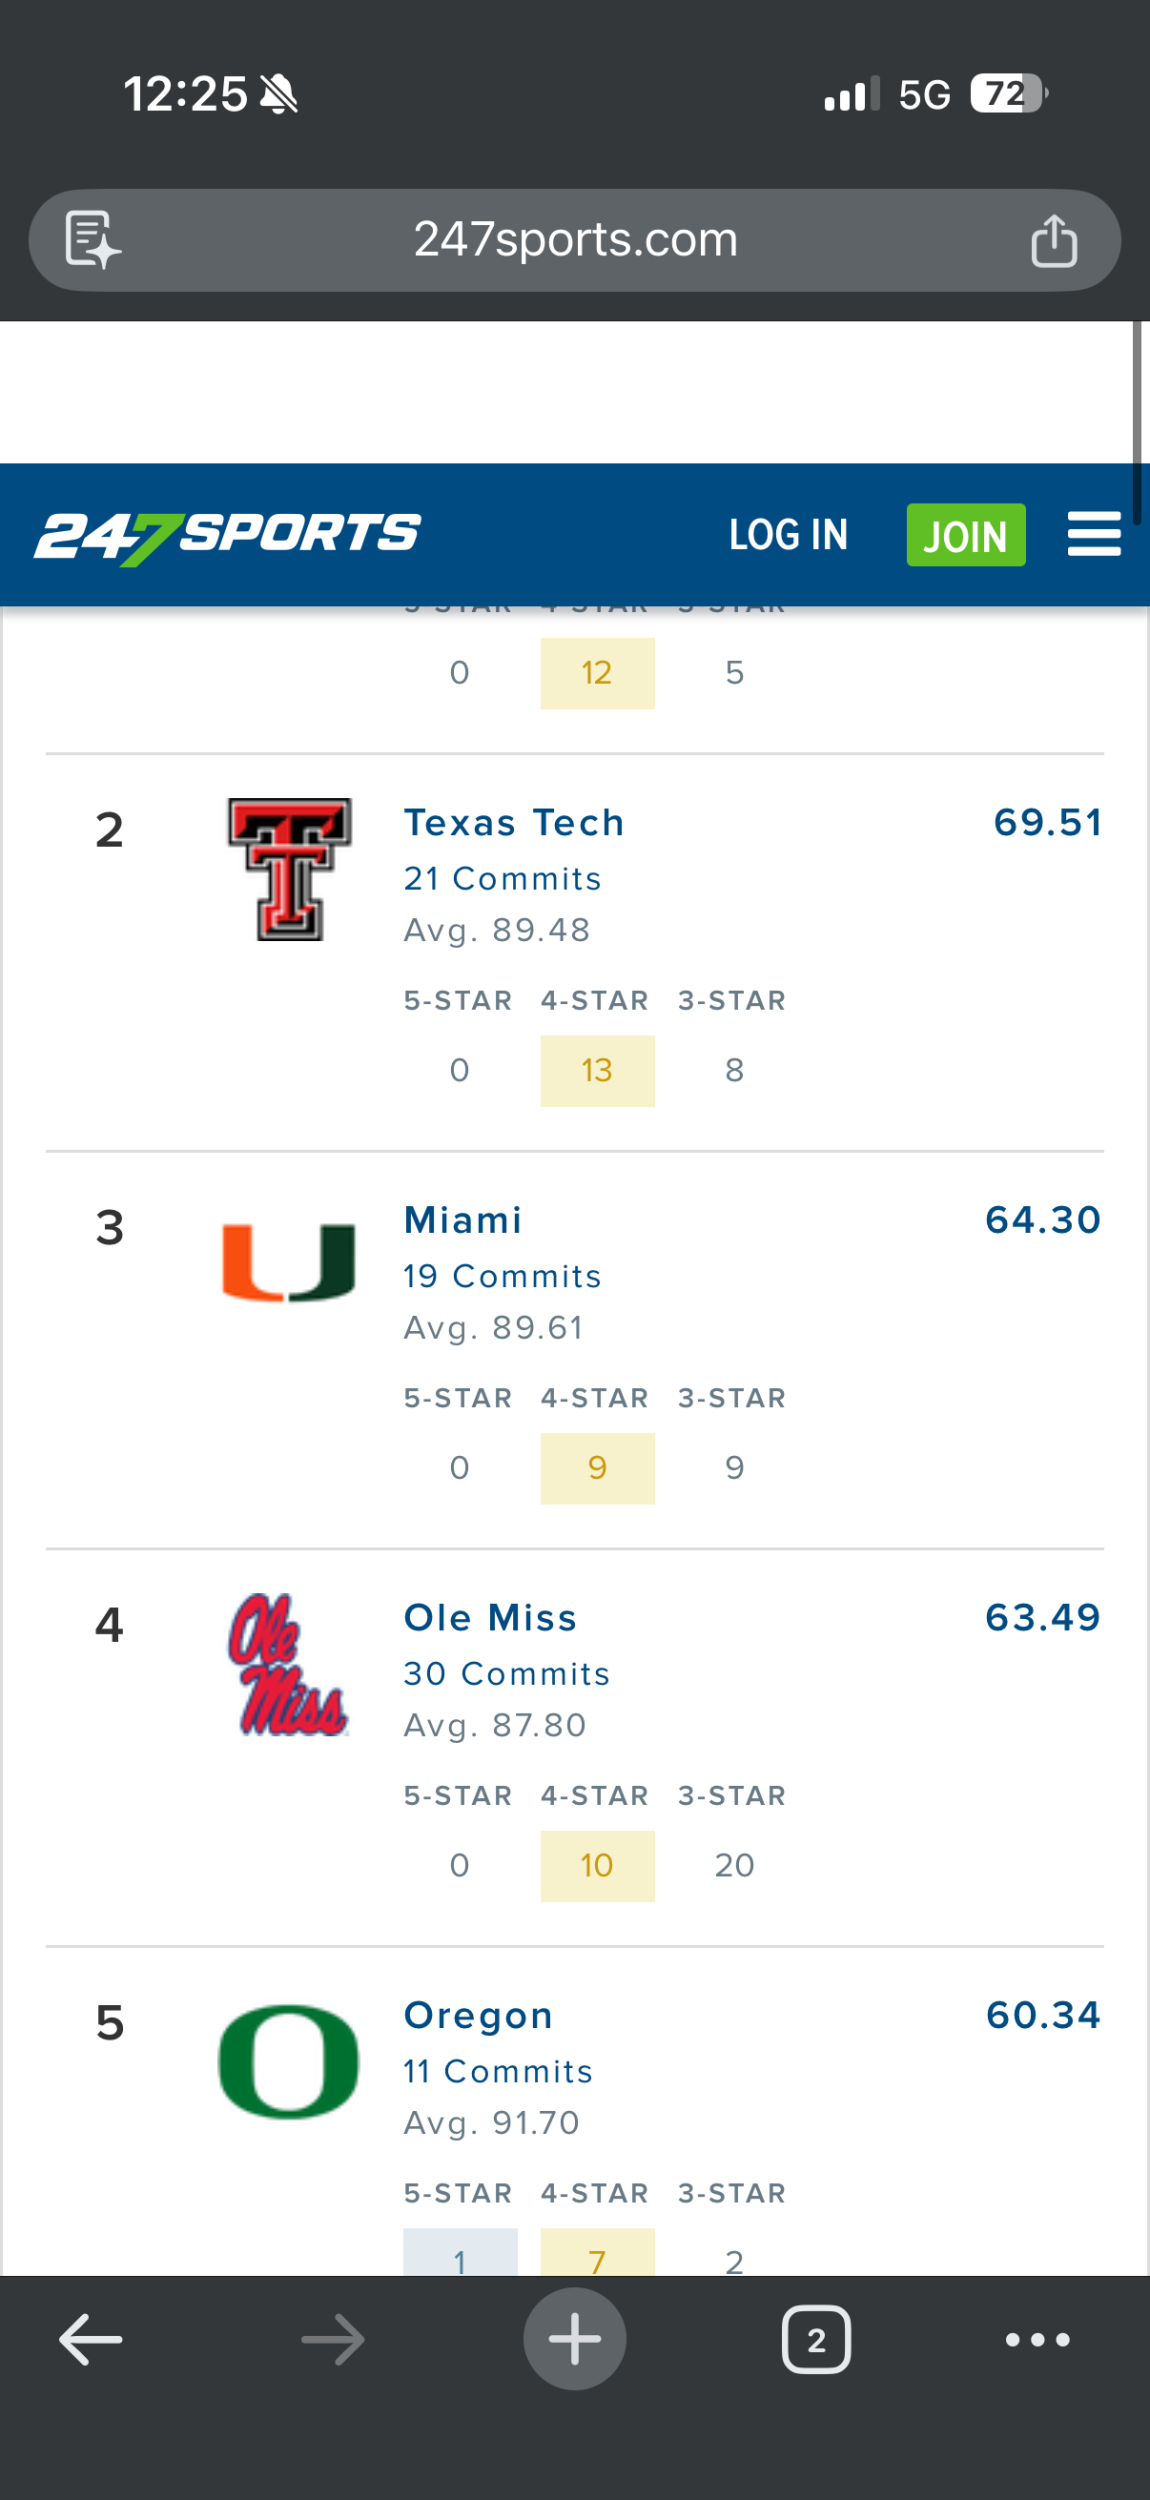Go back with the browser back arrow

pyautogui.click(x=90, y=2339)
